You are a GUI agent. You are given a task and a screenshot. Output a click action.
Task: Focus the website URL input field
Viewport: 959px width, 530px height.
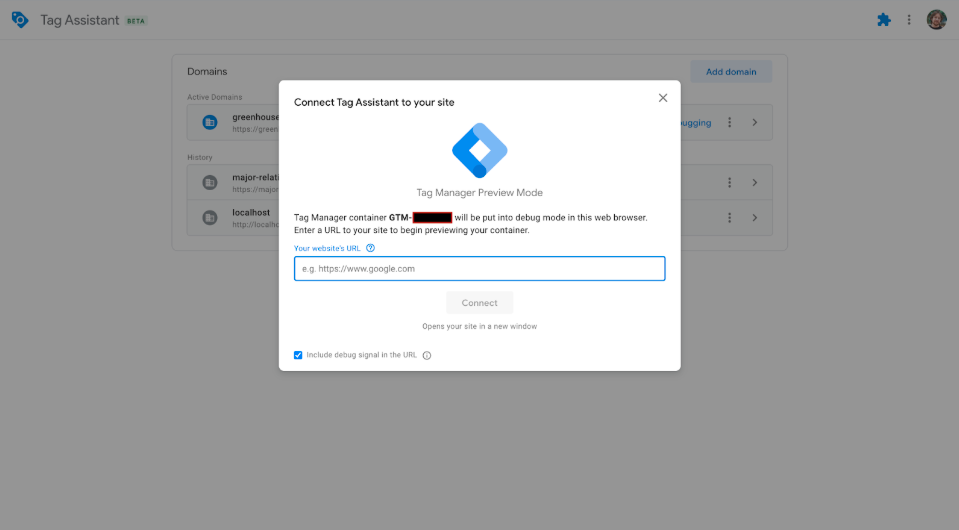tap(479, 268)
